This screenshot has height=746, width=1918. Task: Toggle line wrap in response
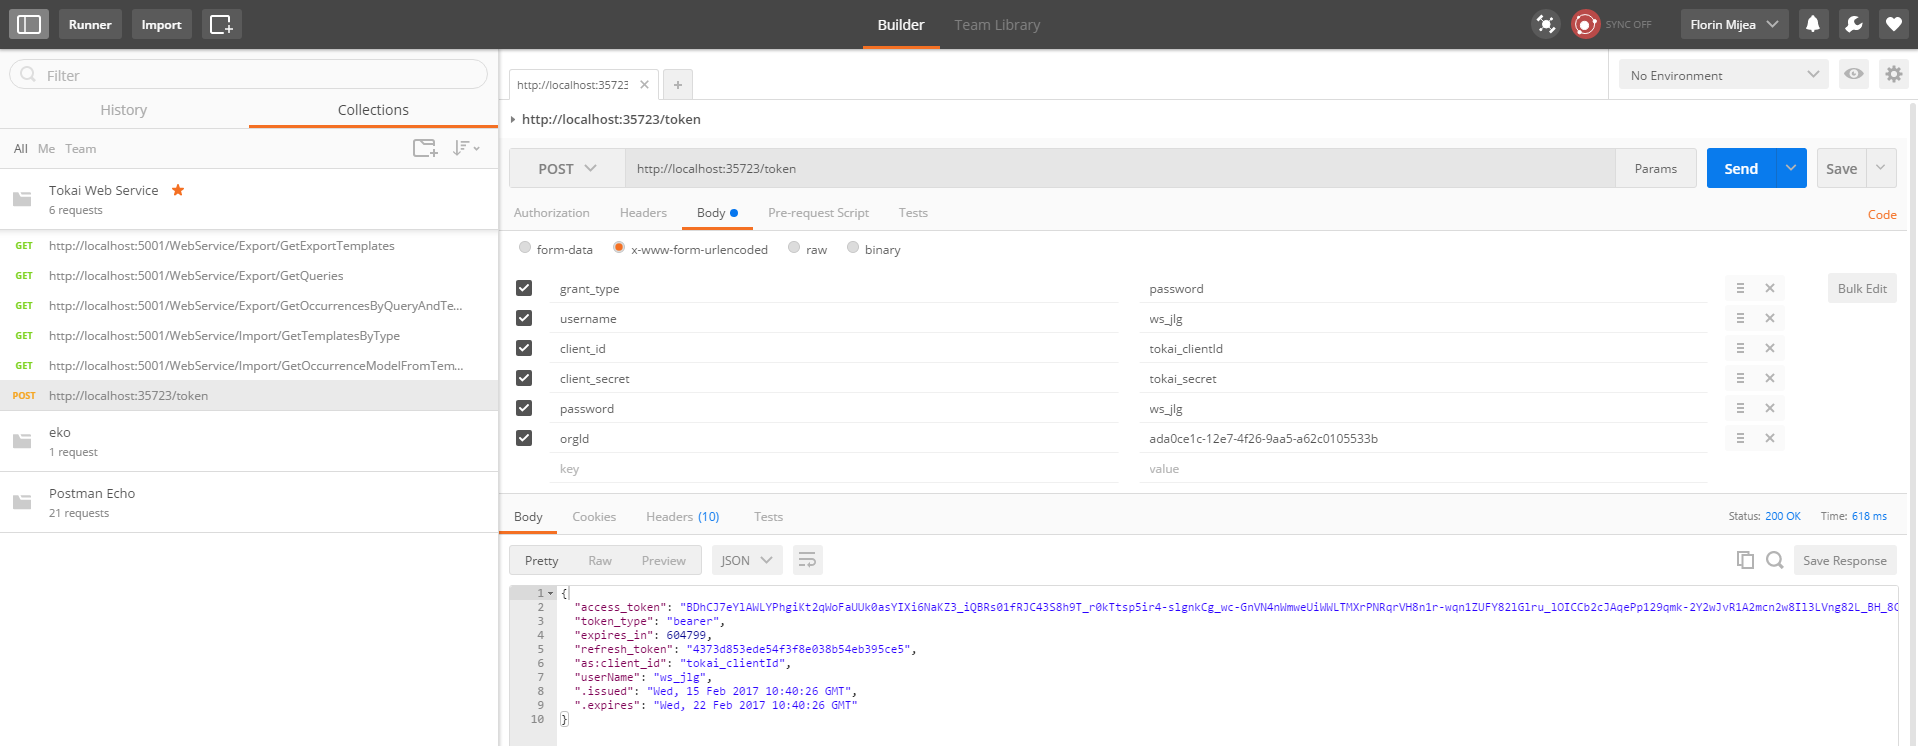point(807,560)
